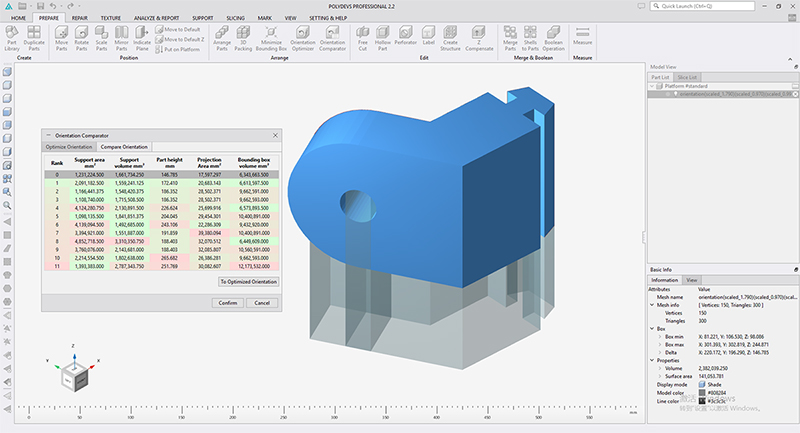This screenshot has height=433, width=800.
Task: Collapse the Mesh info attribute group
Action: pos(652,305)
